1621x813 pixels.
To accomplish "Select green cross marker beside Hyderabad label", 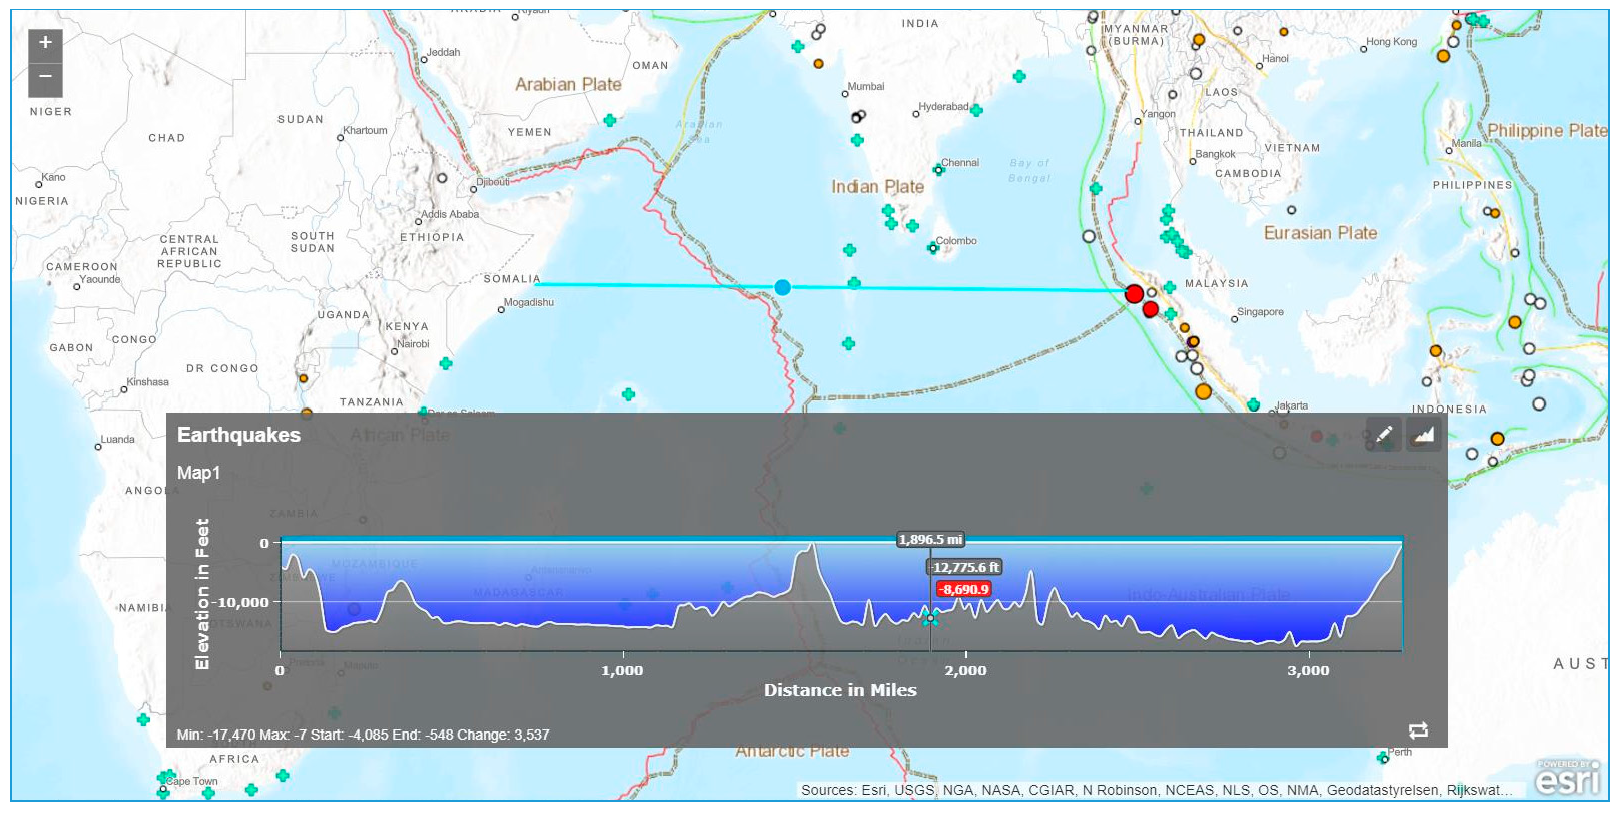I will click(x=976, y=110).
